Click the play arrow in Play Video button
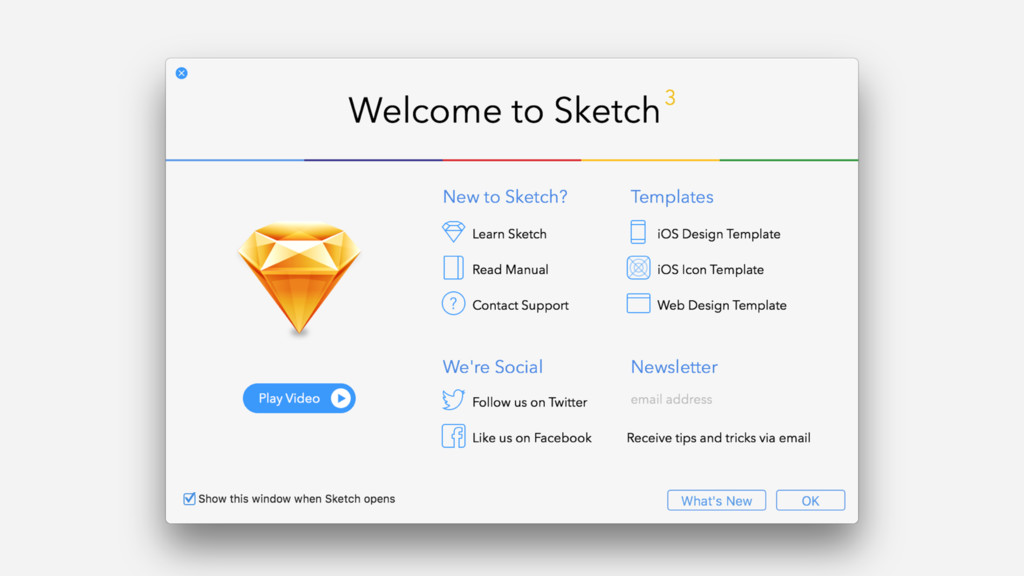Screen dimensions: 1024x576 [340, 398]
